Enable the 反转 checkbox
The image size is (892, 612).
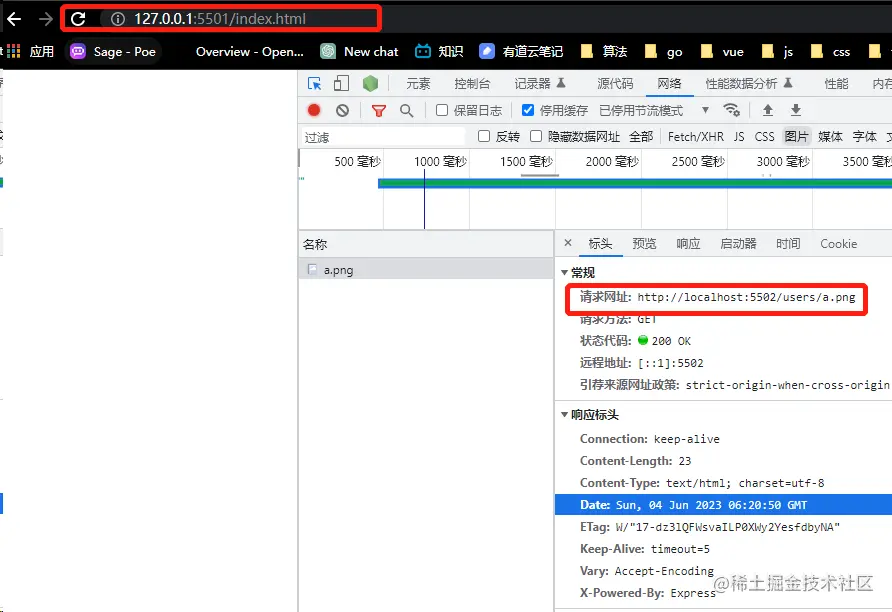click(484, 137)
